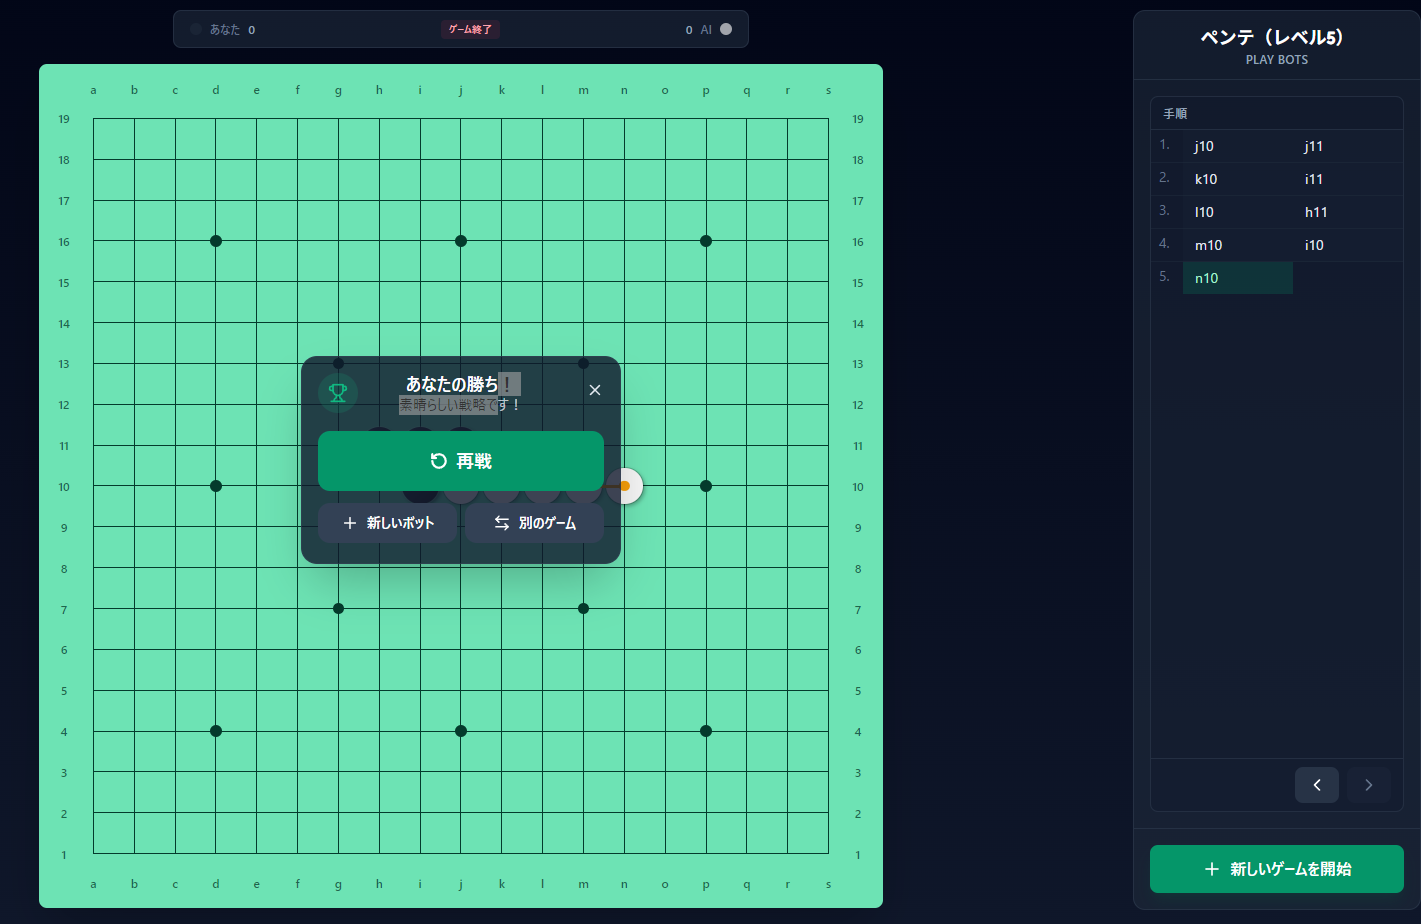The height and width of the screenshot is (924, 1421).
Task: Close the victory dialog with X
Action: pos(595,390)
